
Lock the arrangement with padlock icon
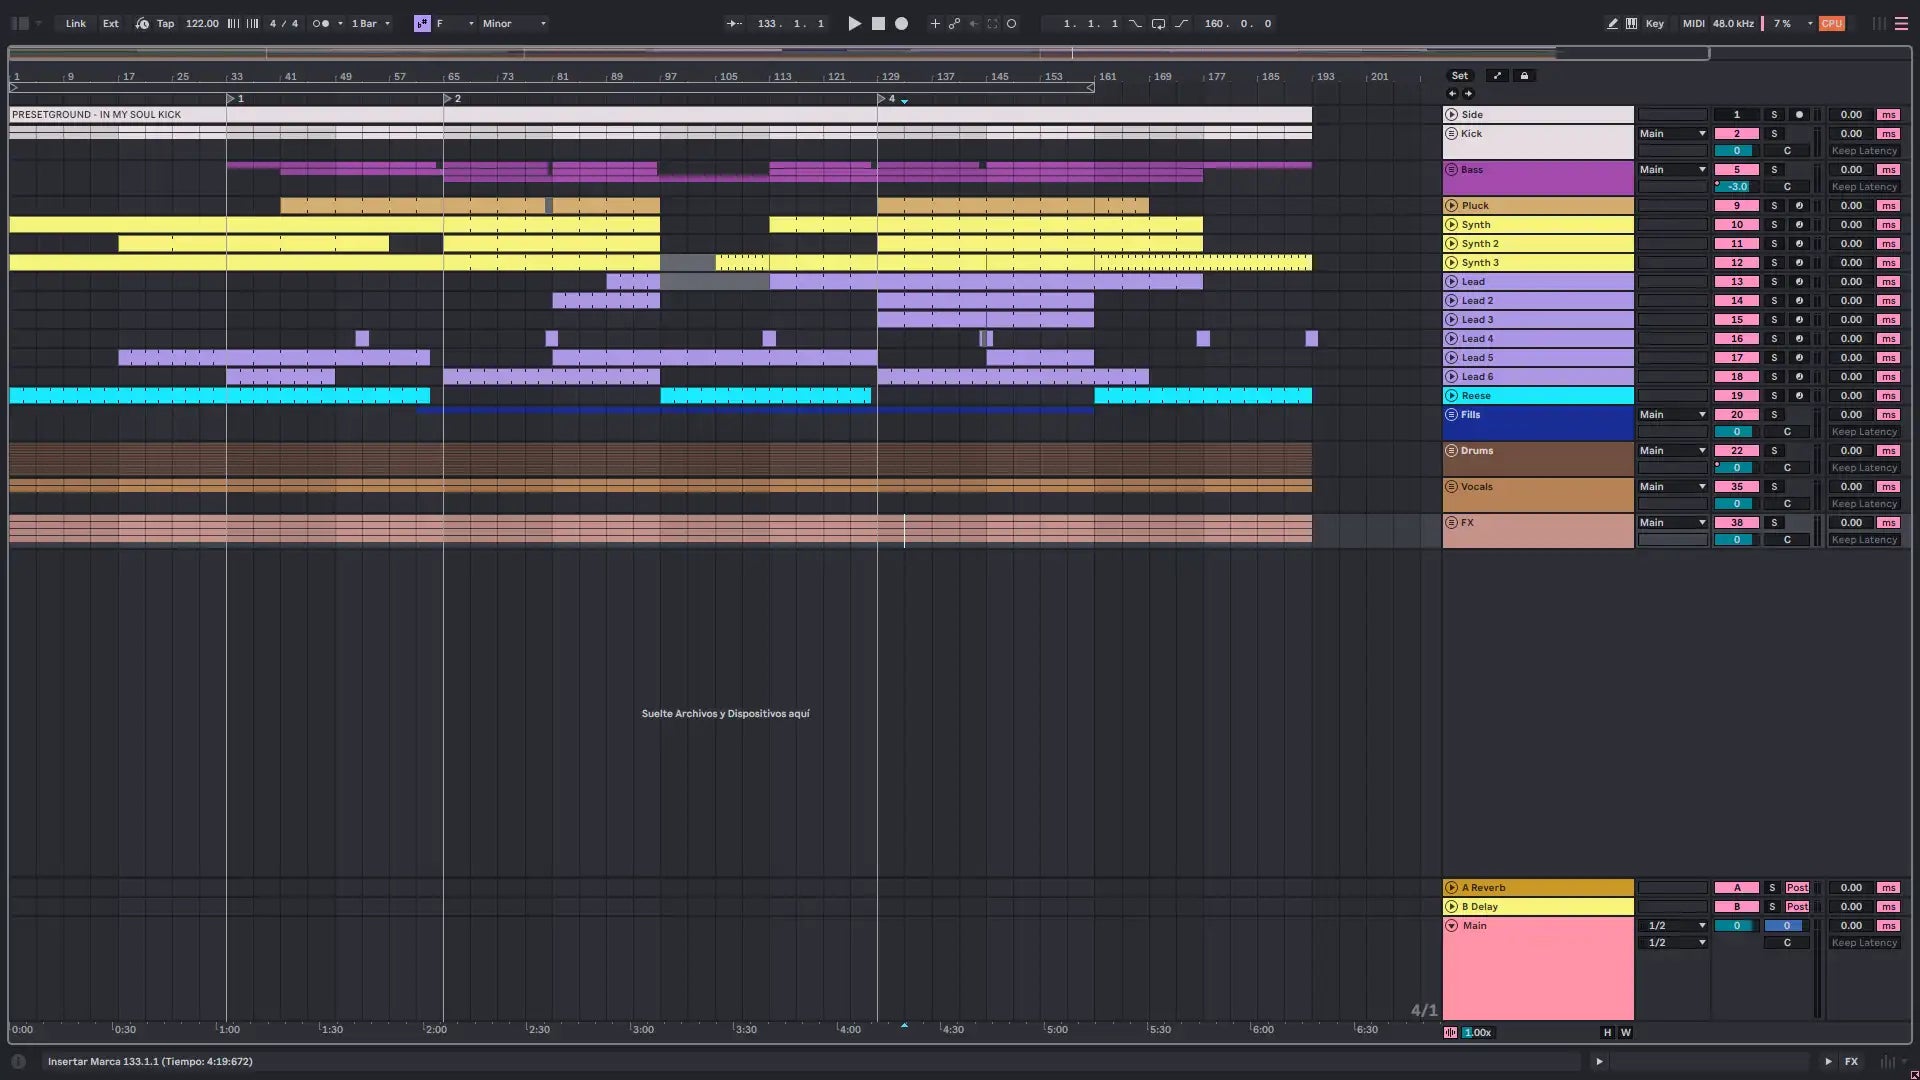pos(1524,76)
